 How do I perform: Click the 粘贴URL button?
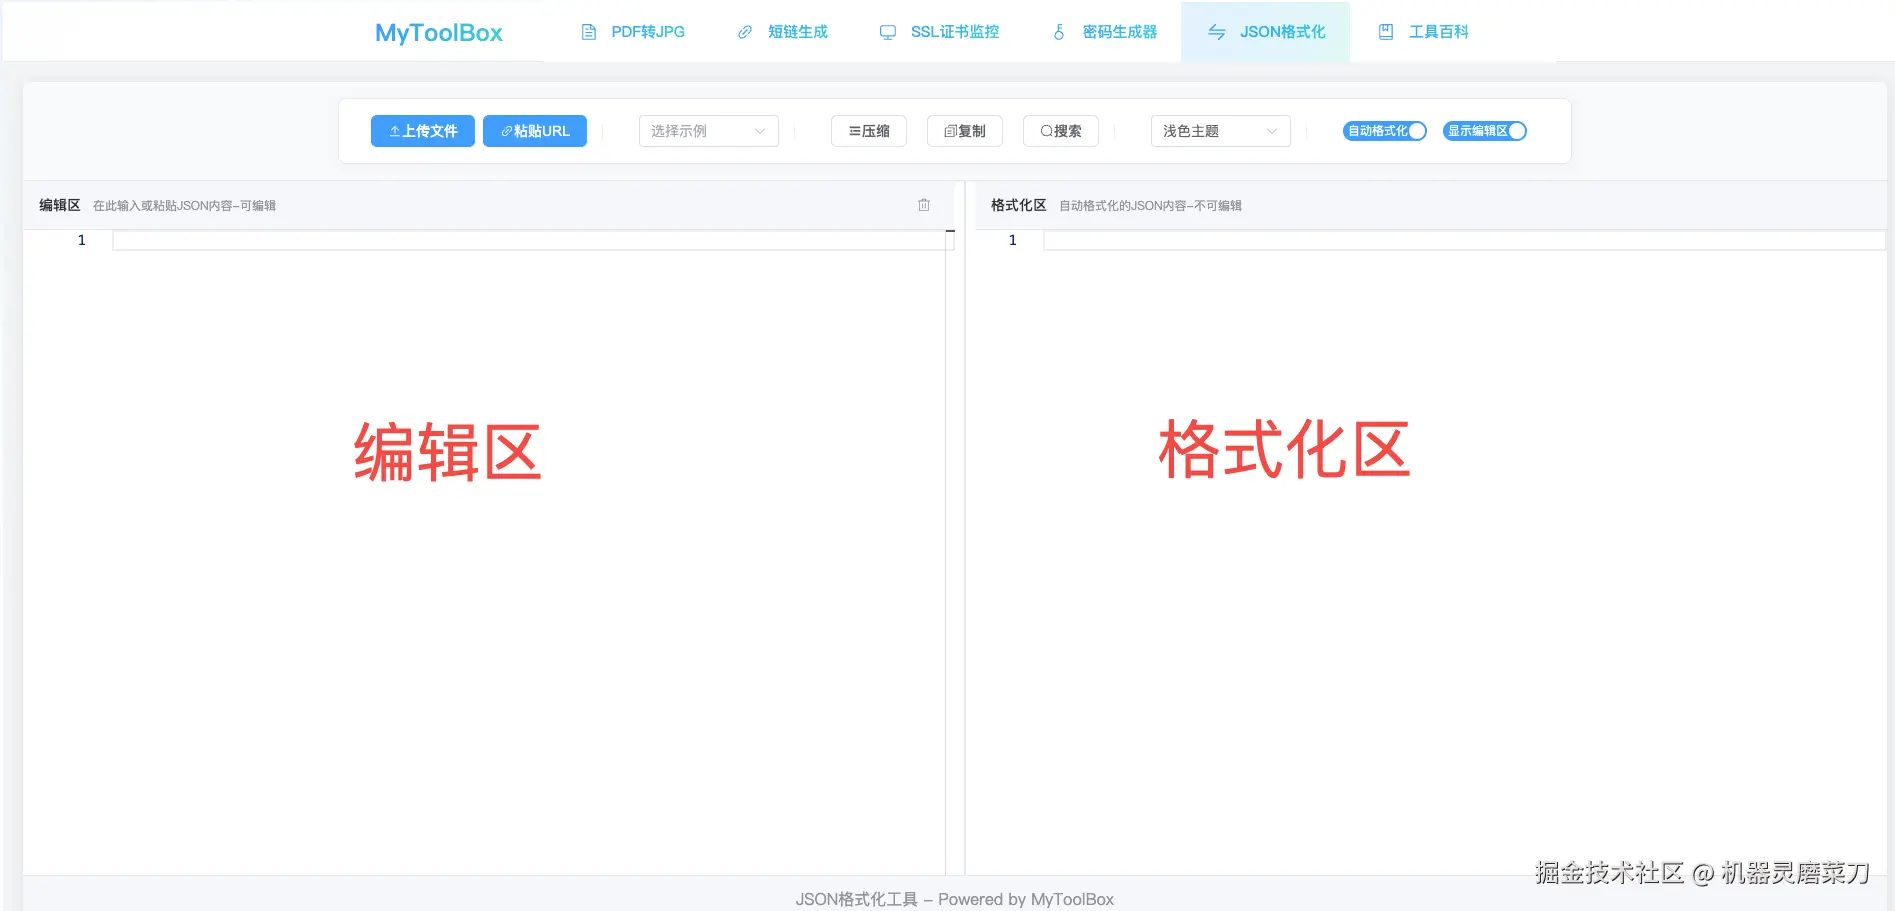point(535,131)
